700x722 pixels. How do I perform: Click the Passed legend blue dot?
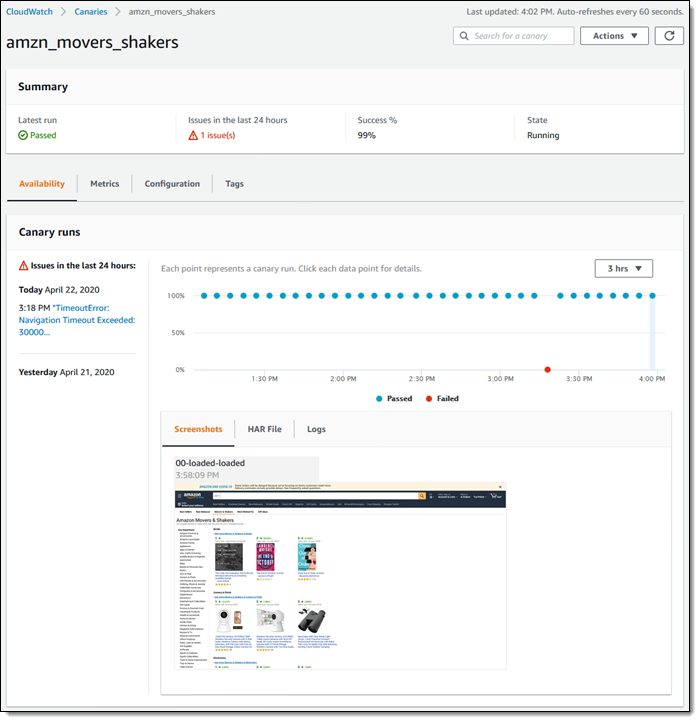click(379, 398)
